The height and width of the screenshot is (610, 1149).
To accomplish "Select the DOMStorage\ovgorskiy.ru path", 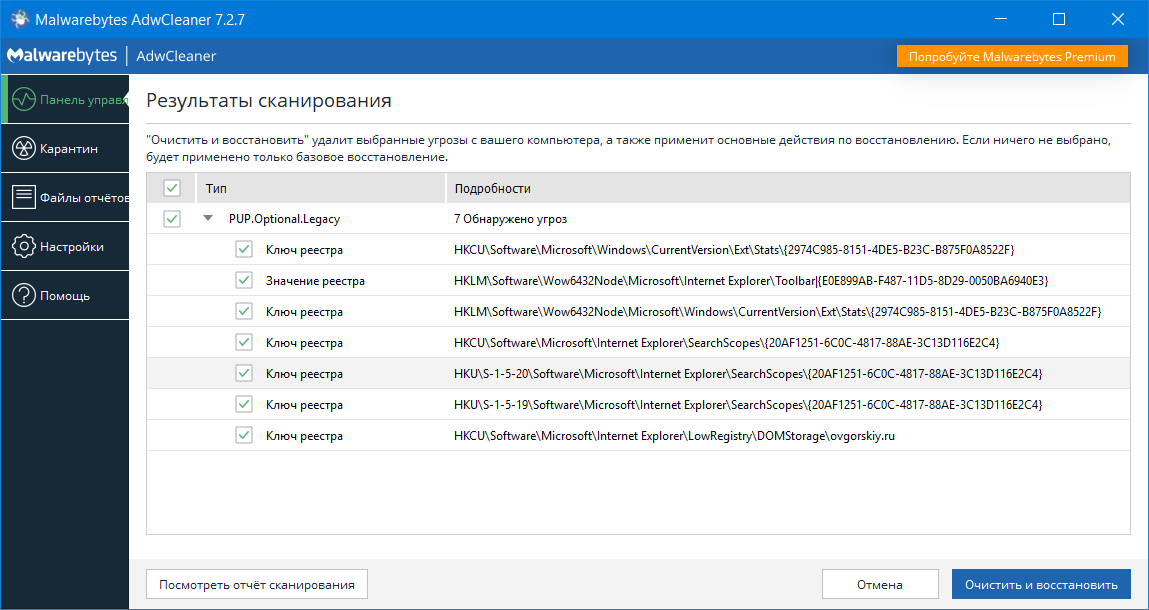I will click(674, 436).
